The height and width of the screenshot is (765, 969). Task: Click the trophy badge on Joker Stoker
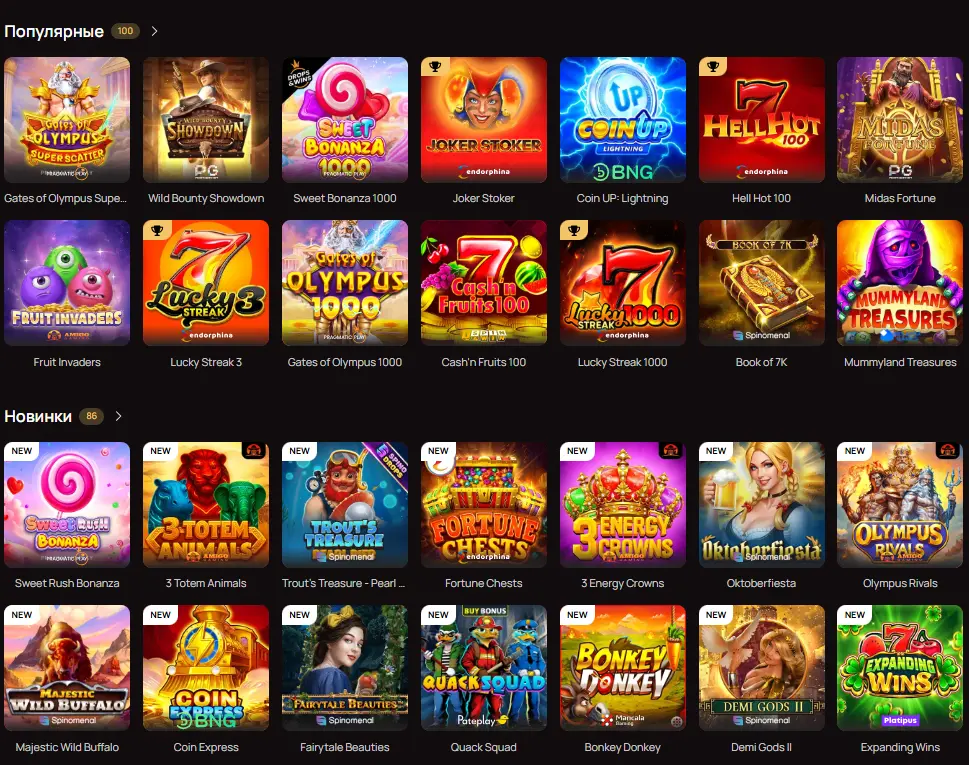[435, 67]
